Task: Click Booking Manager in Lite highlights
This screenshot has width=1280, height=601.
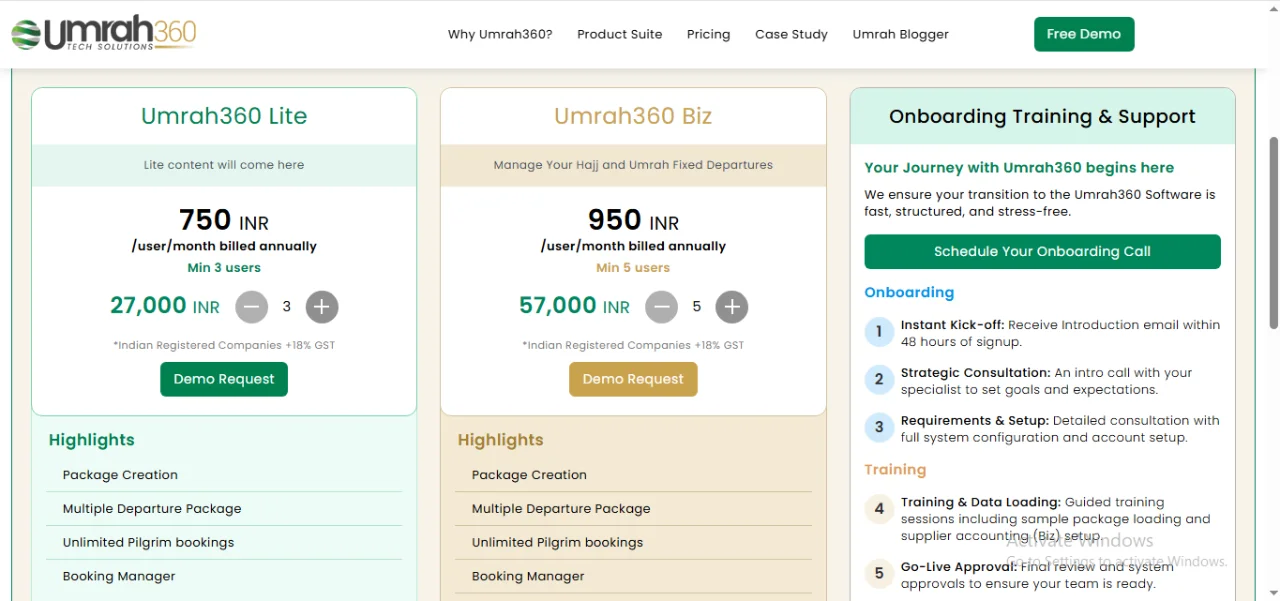Action: click(119, 577)
